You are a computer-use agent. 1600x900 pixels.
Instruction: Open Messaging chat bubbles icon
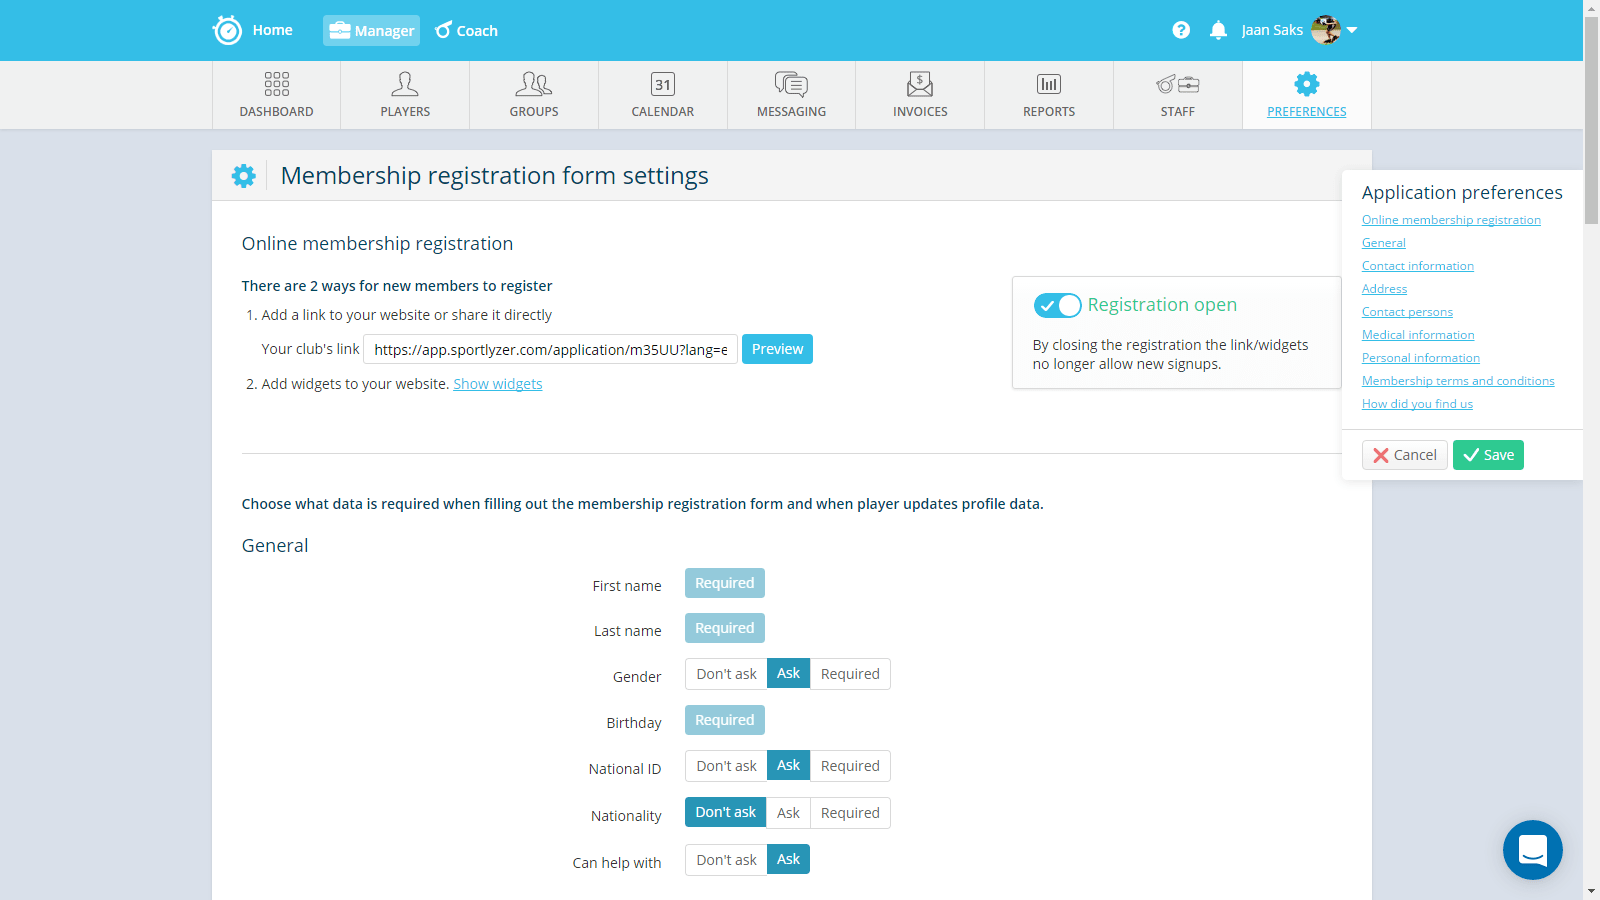(x=791, y=84)
